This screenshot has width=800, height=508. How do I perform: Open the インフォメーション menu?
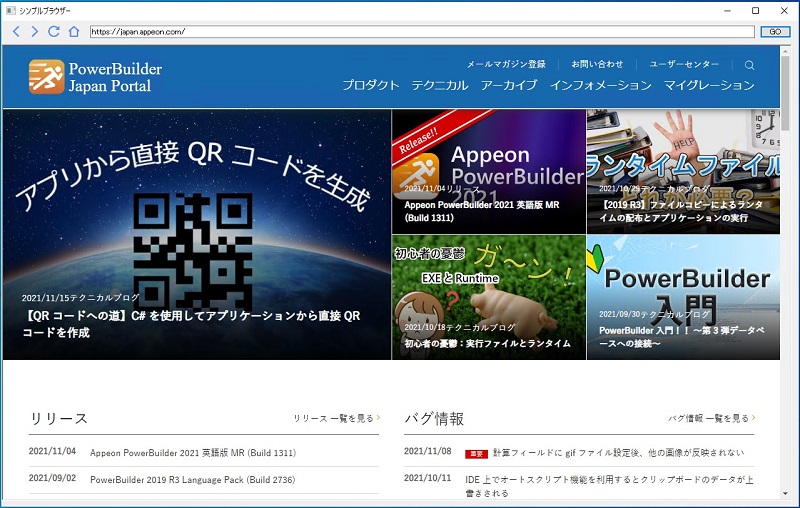point(601,85)
